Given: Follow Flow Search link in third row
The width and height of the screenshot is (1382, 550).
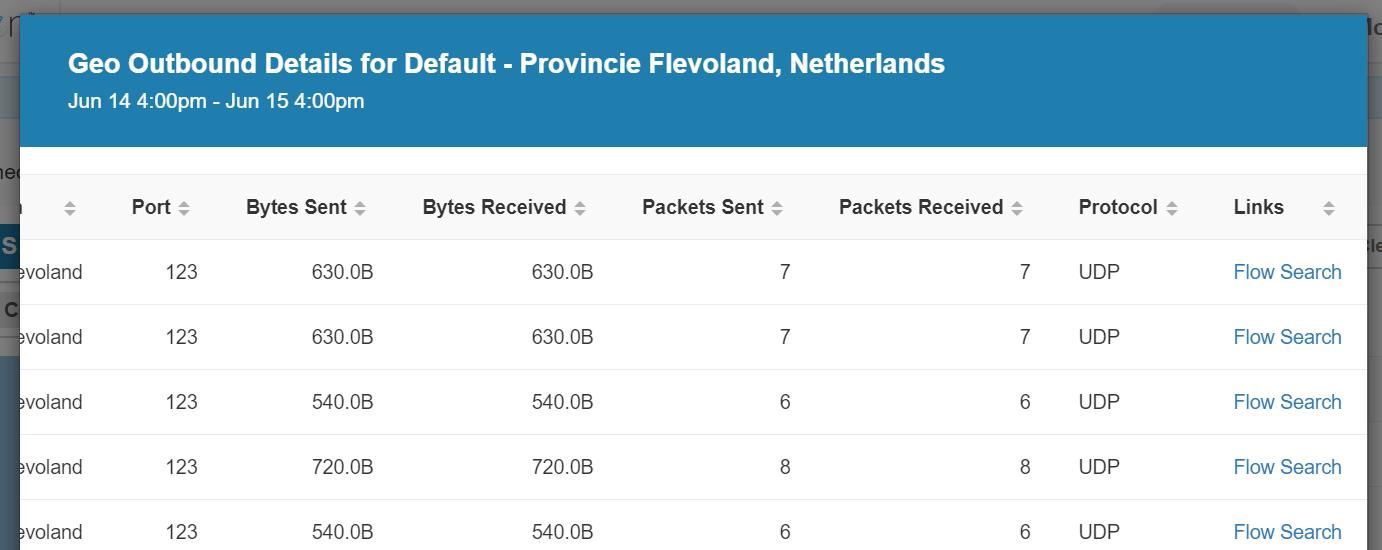Looking at the screenshot, I should [x=1287, y=402].
